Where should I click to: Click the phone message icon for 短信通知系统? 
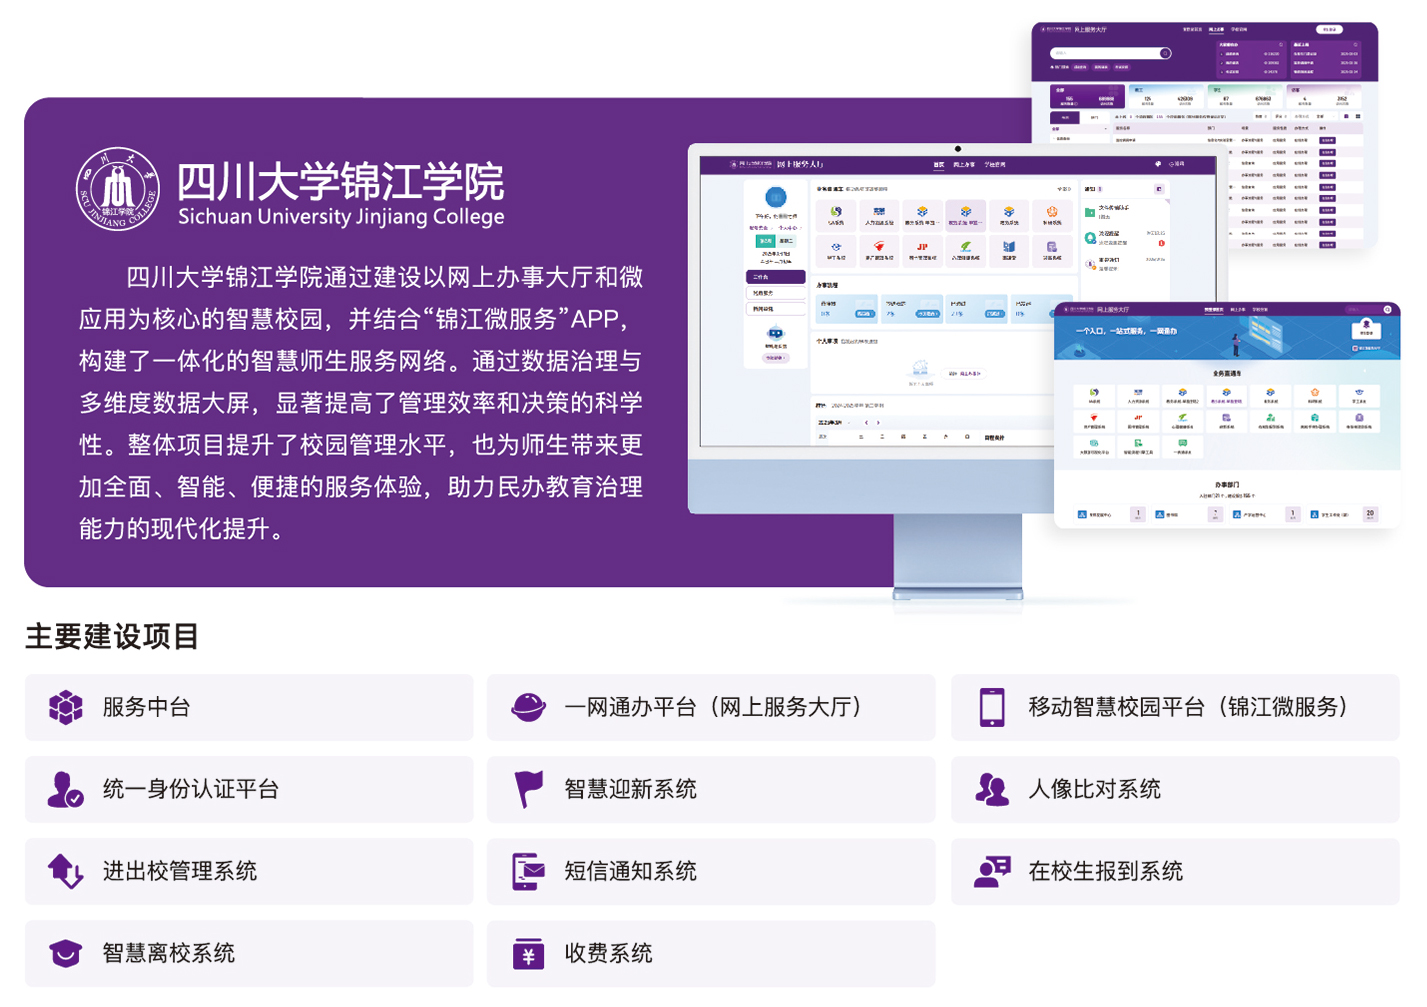coord(528,871)
